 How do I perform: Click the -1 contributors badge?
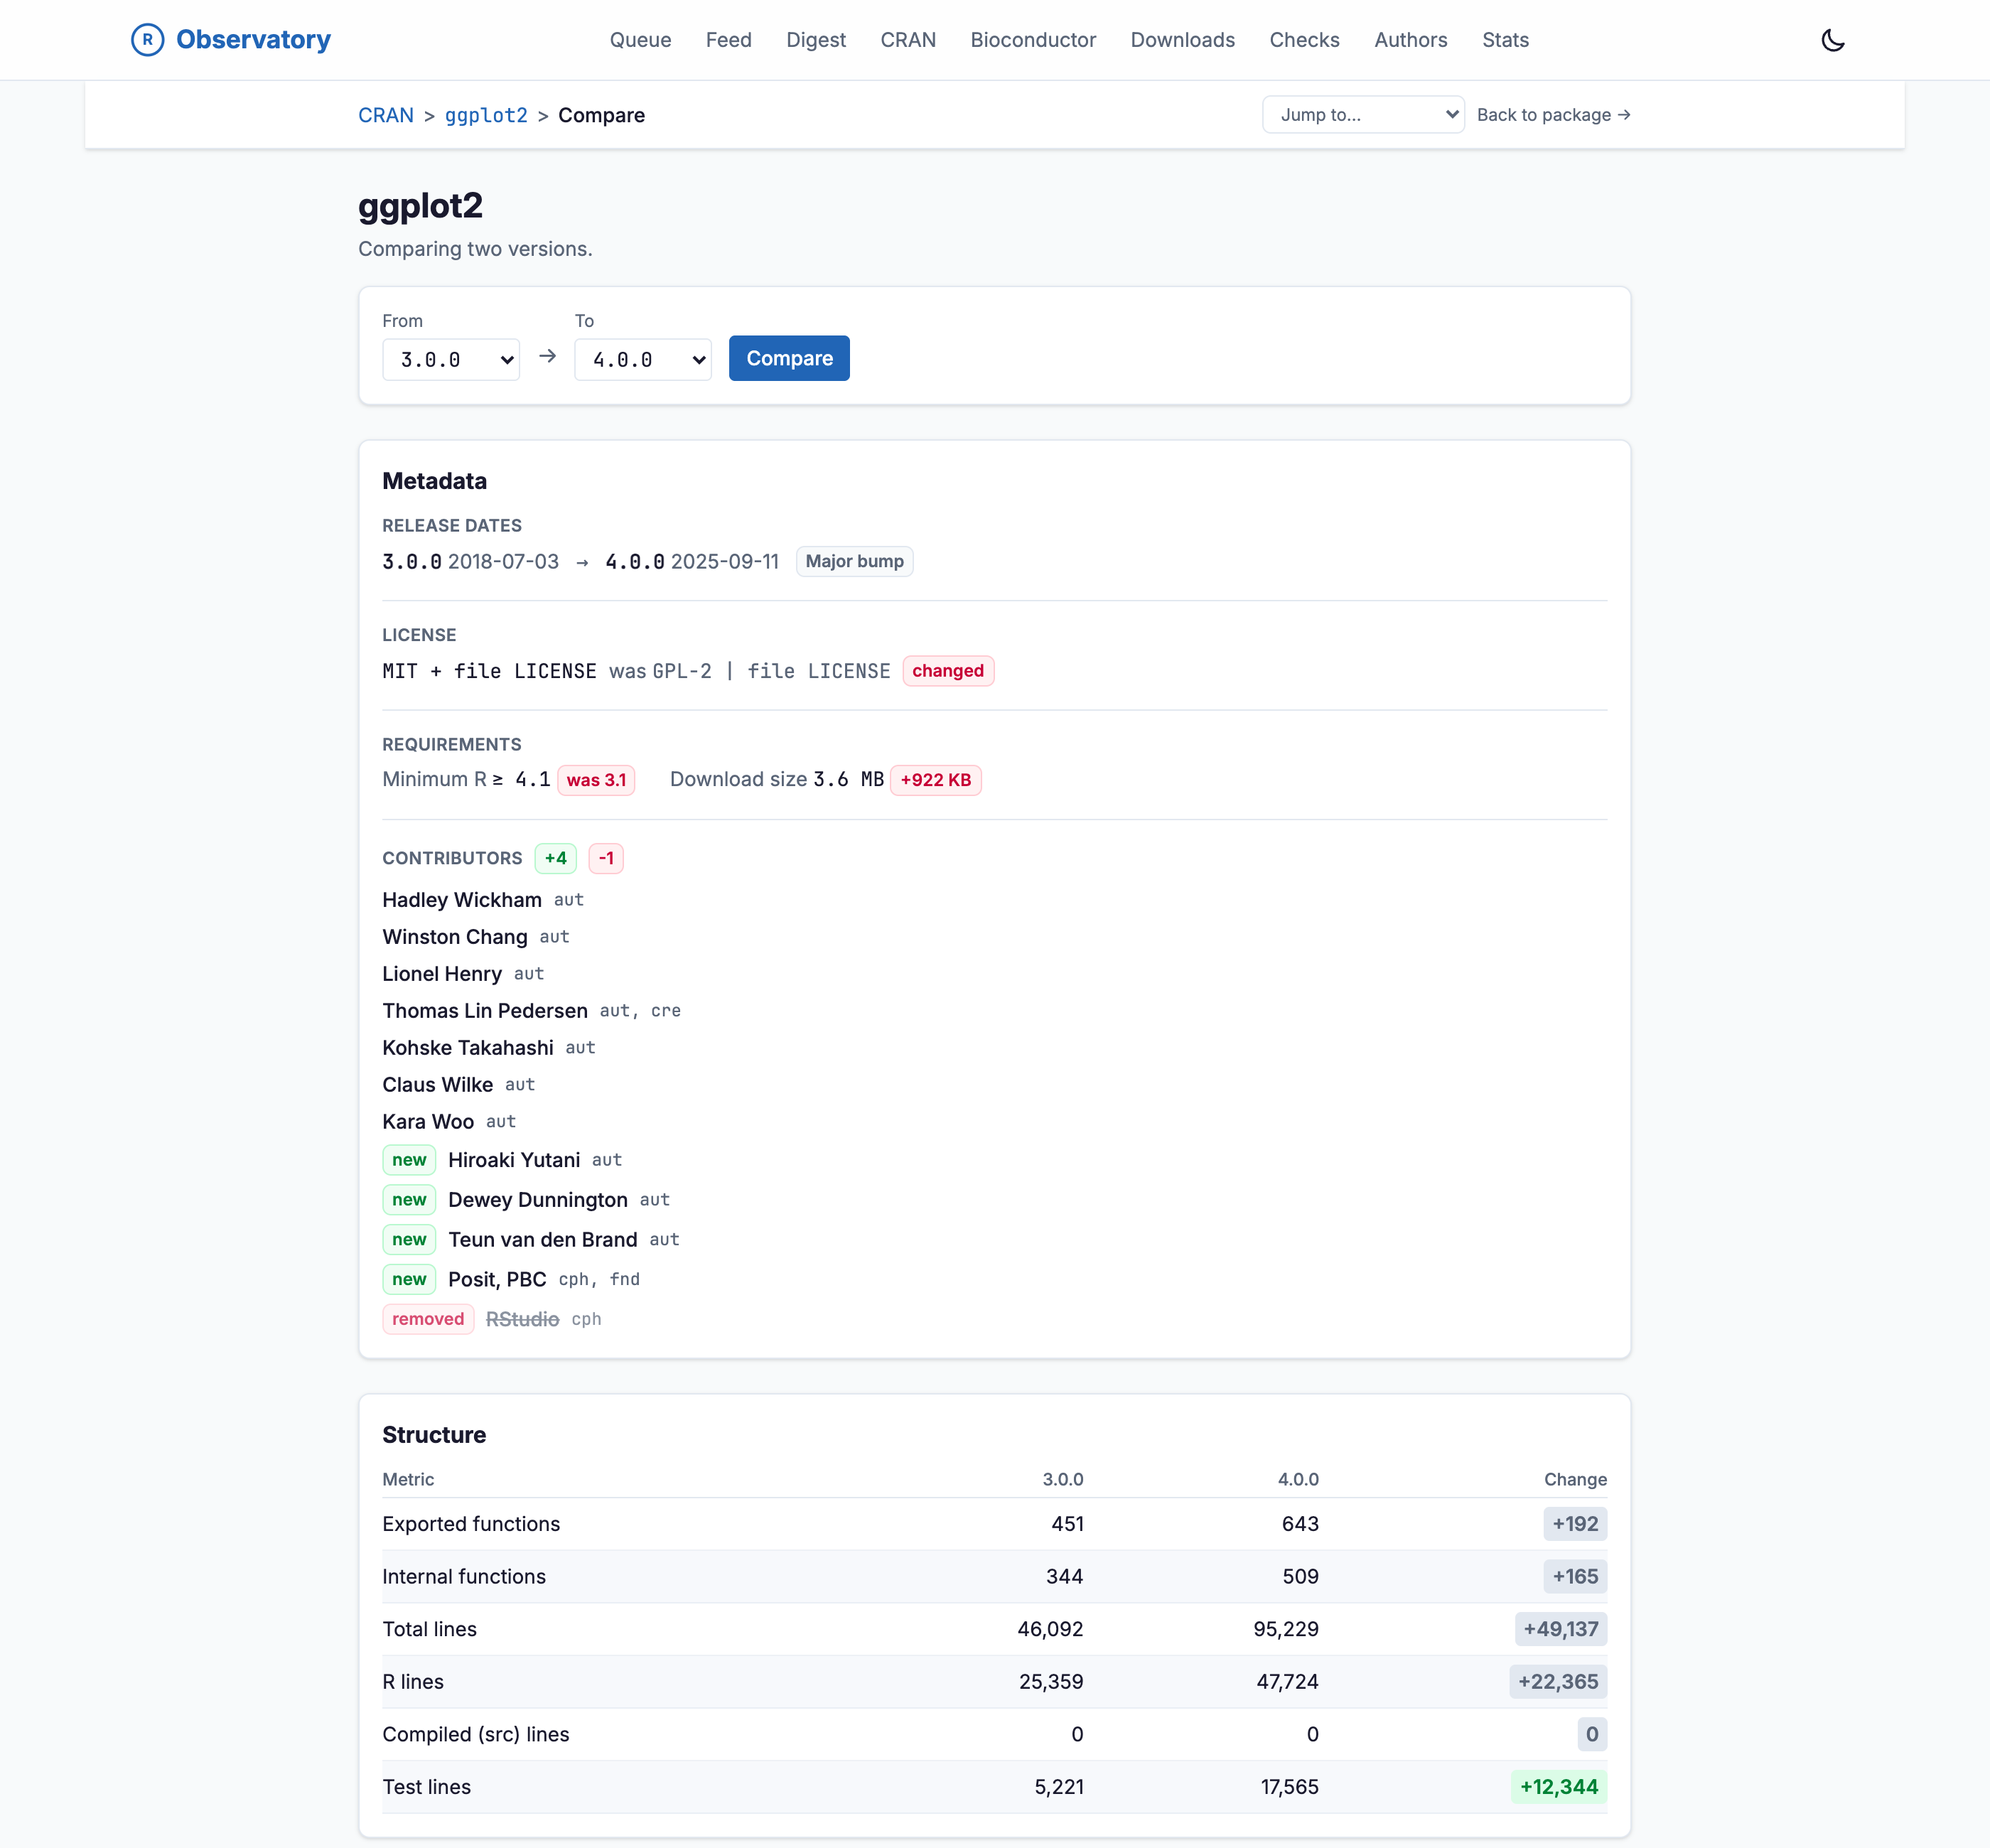606,858
